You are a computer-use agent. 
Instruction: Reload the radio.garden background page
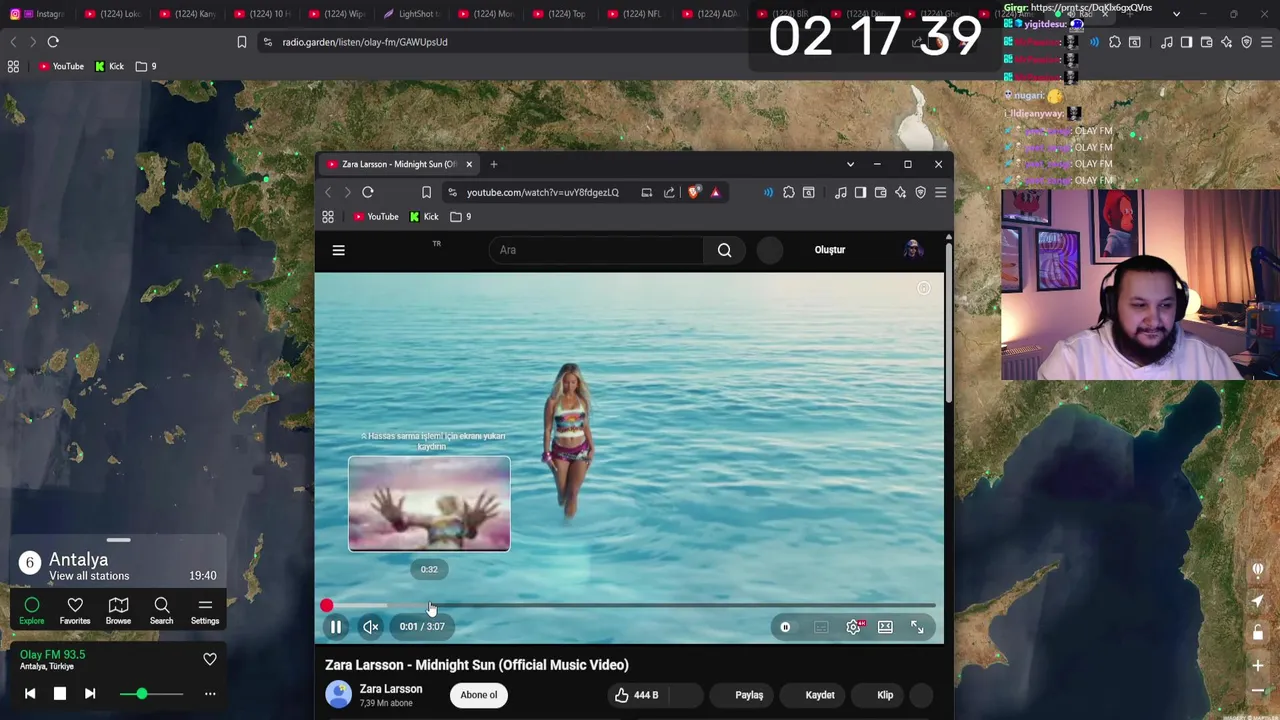point(53,42)
